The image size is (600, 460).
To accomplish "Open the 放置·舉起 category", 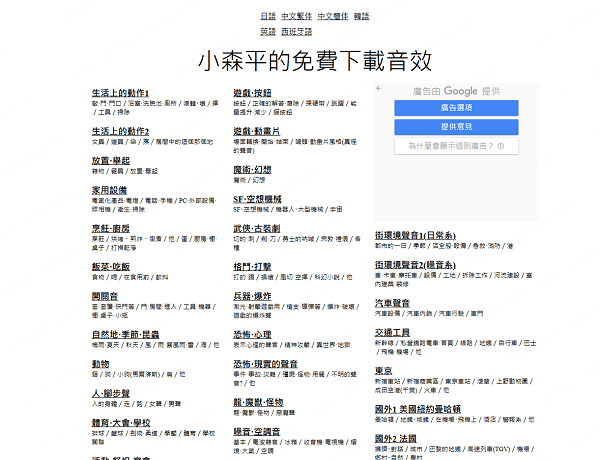I will tap(111, 161).
